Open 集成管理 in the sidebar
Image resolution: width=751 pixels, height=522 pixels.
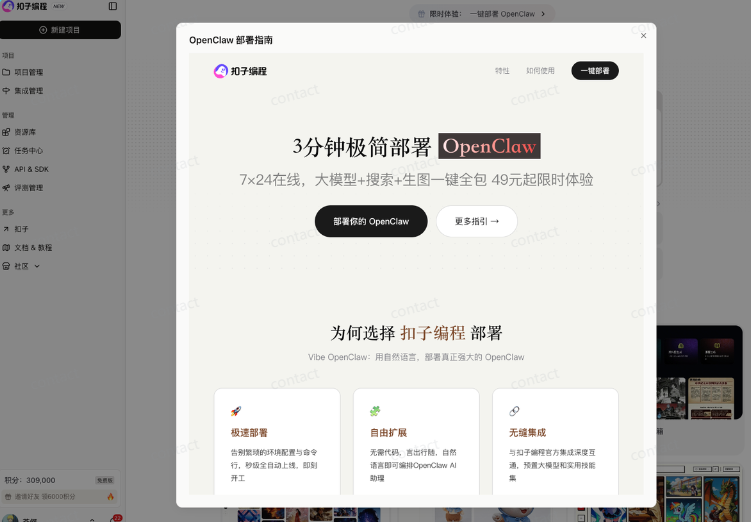(28, 90)
